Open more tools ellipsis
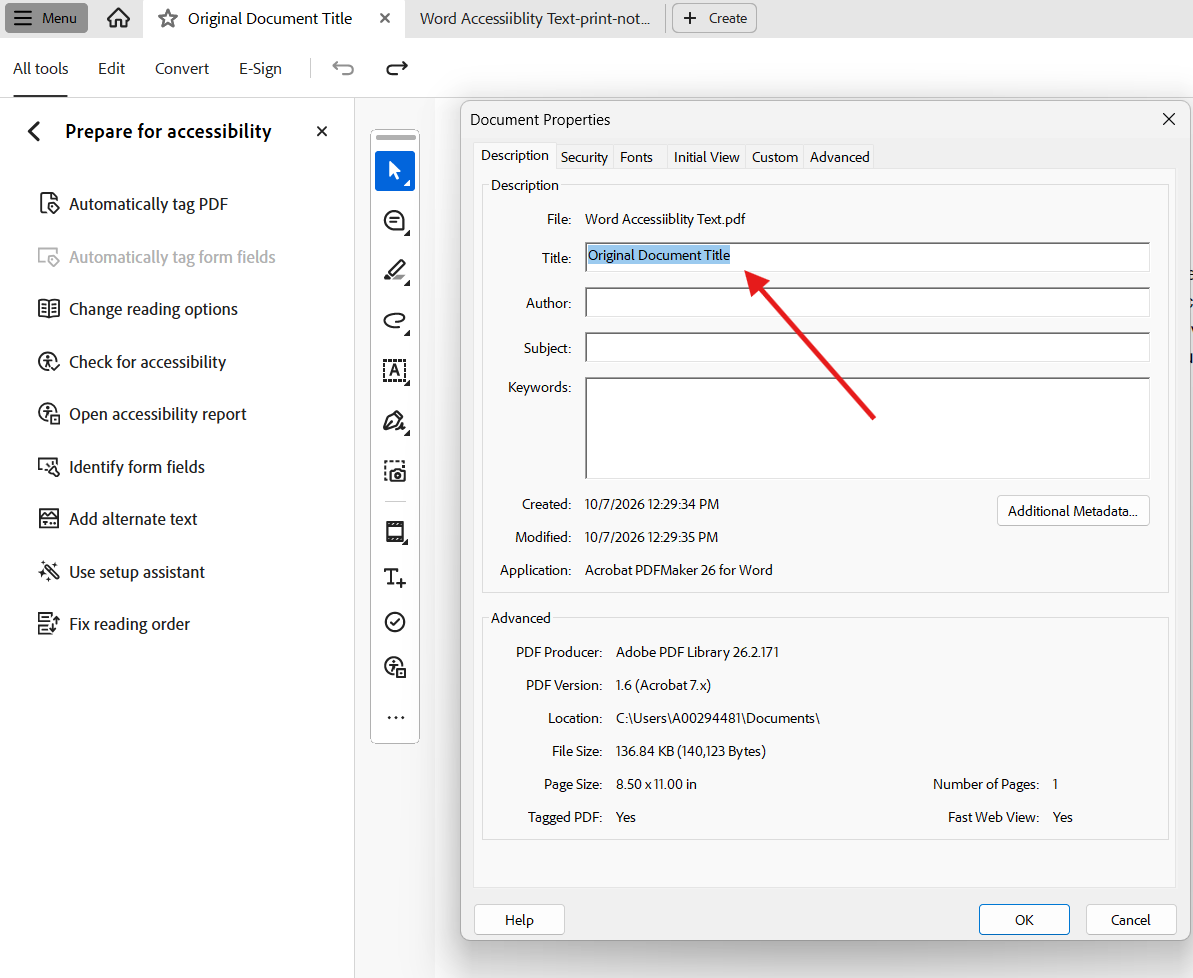This screenshot has width=1193, height=978. pos(396,717)
